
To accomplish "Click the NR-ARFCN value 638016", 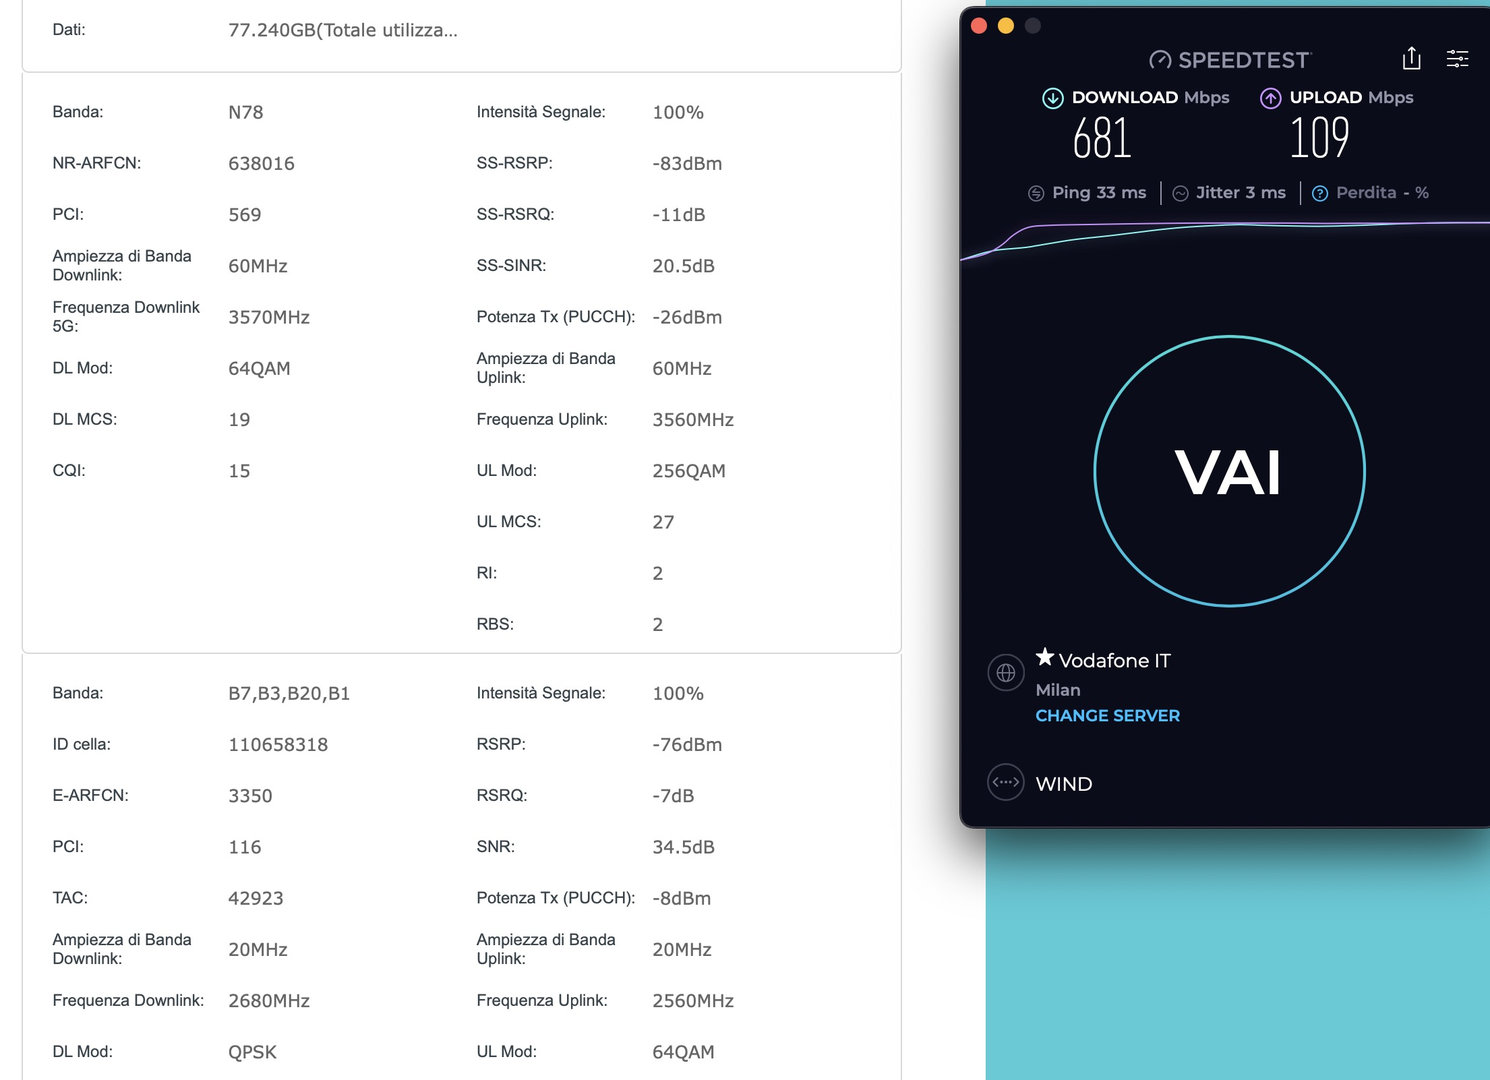I will [x=261, y=163].
